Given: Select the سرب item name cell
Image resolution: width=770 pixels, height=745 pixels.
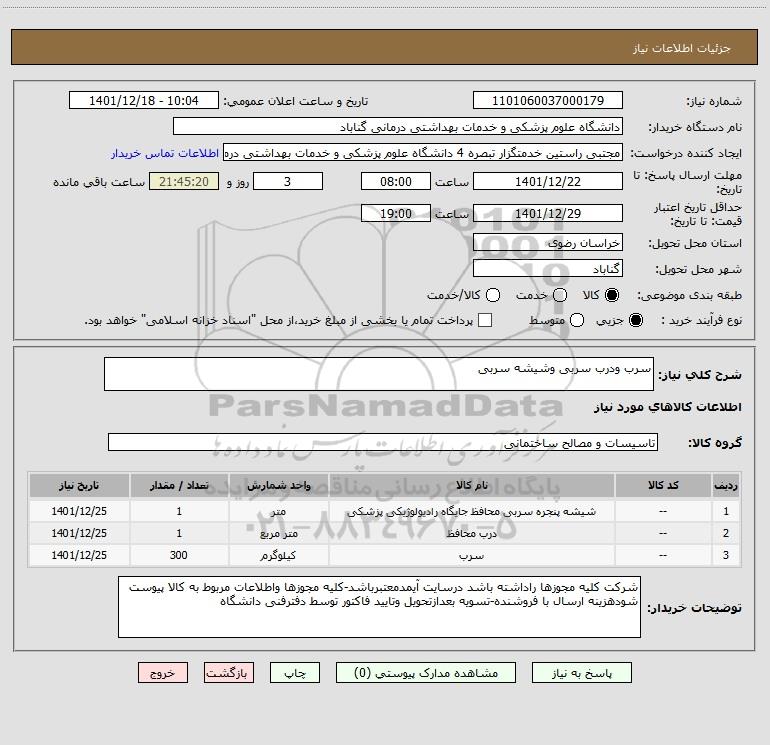Looking at the screenshot, I should pos(471,555).
